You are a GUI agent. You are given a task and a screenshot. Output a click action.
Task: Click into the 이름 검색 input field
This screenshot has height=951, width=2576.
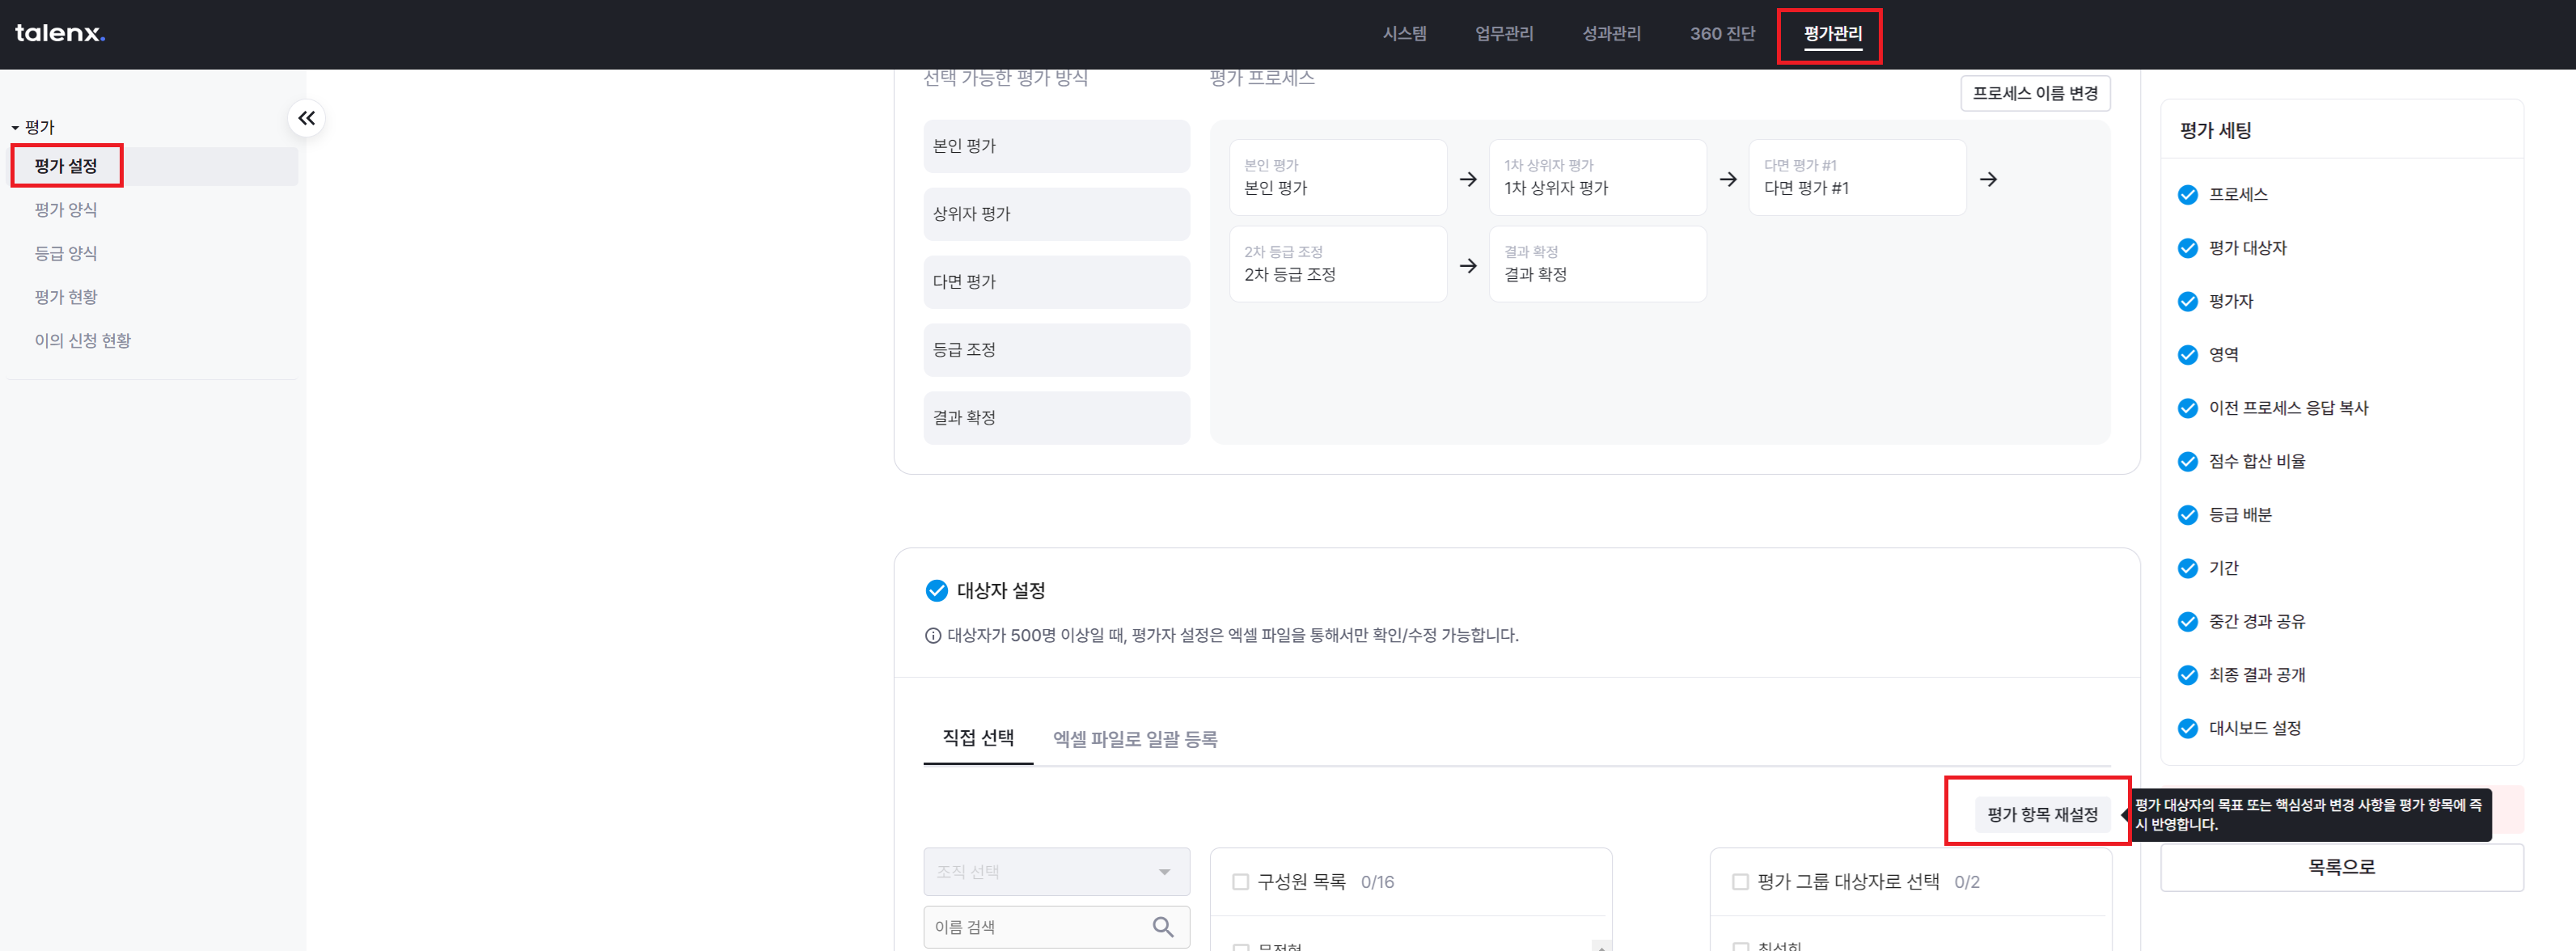(1040, 927)
